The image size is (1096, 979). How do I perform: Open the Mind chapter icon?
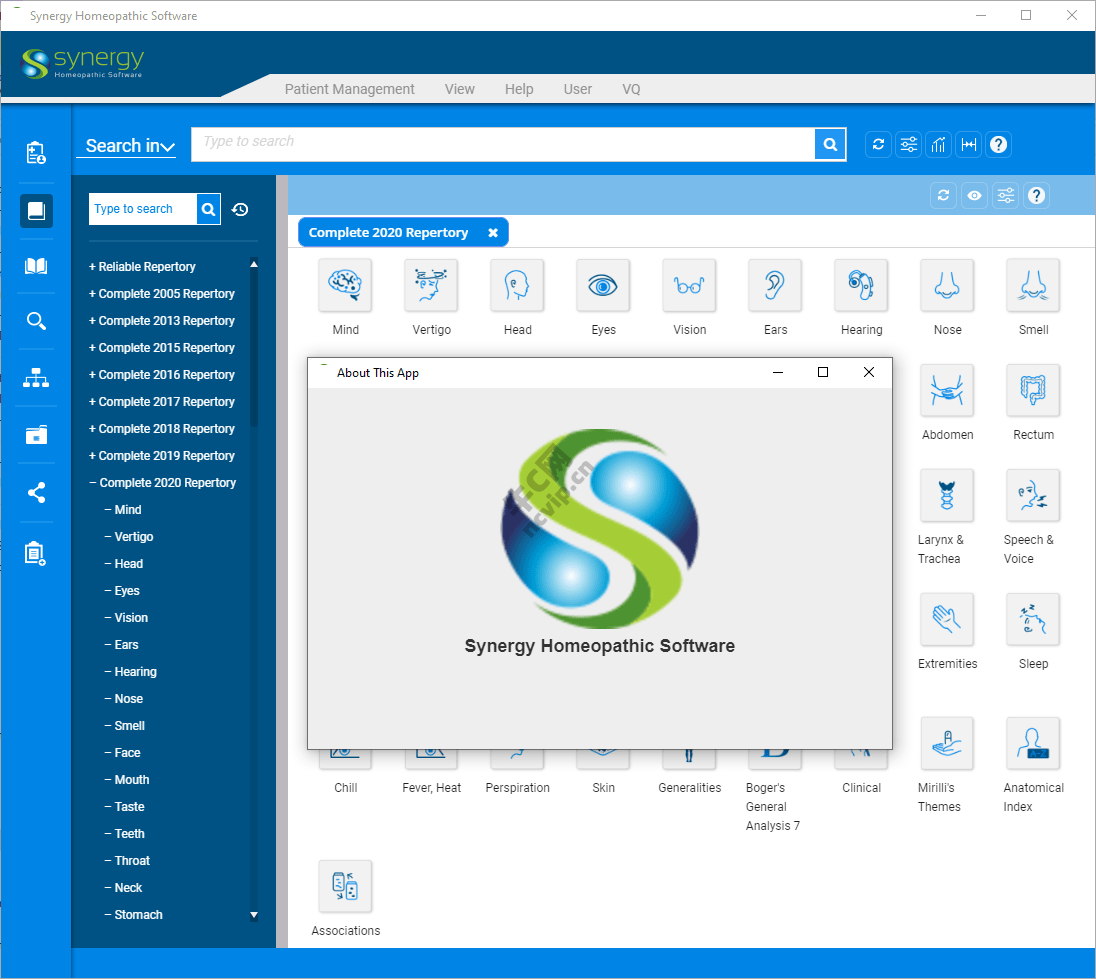(x=345, y=285)
